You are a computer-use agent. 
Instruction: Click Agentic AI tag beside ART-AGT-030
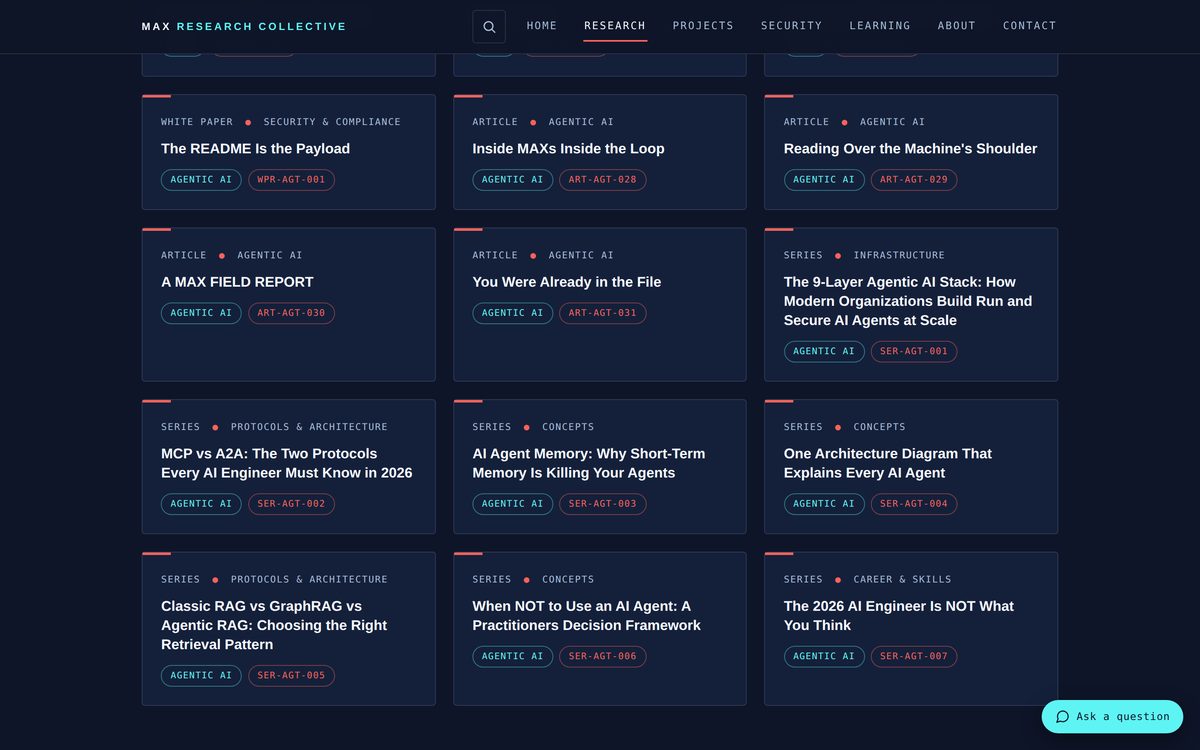[x=201, y=313]
